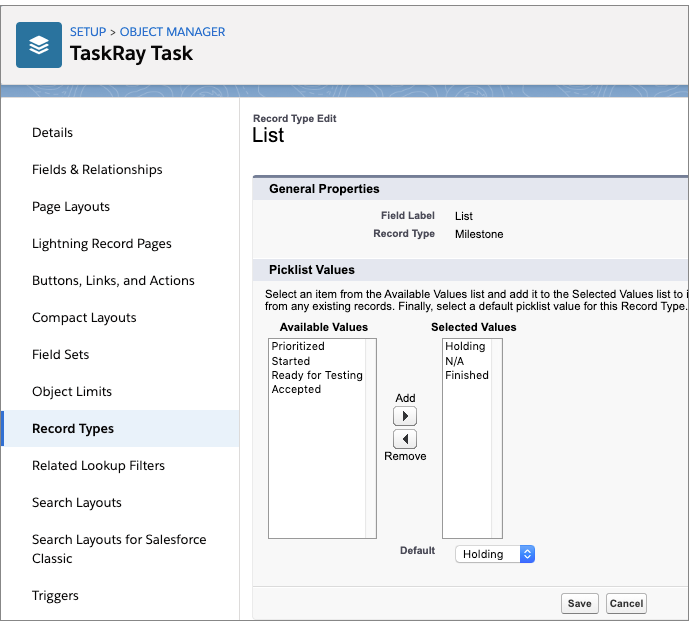The width and height of the screenshot is (689, 626).
Task: Open Fields & Relationships section
Action: [97, 170]
